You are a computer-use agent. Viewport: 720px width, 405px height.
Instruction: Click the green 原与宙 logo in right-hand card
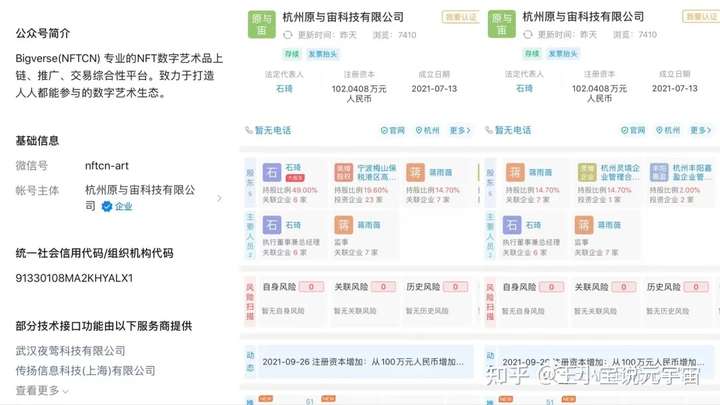[501, 24]
